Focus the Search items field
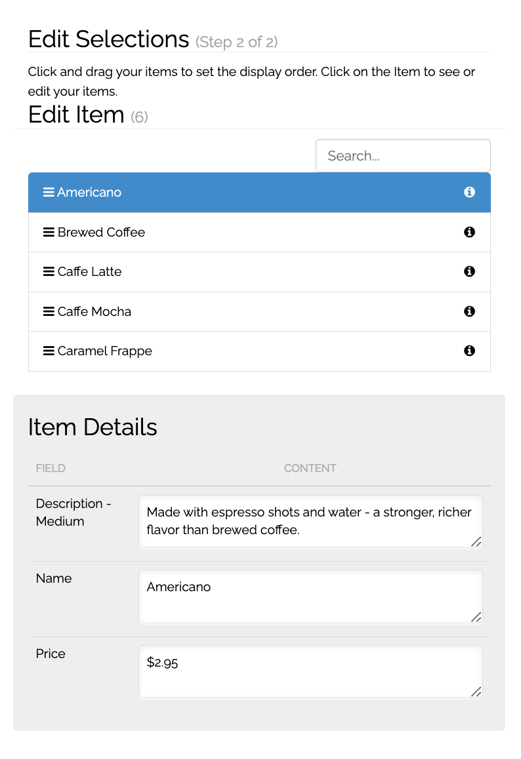Viewport: 521px width, 759px height. (403, 155)
